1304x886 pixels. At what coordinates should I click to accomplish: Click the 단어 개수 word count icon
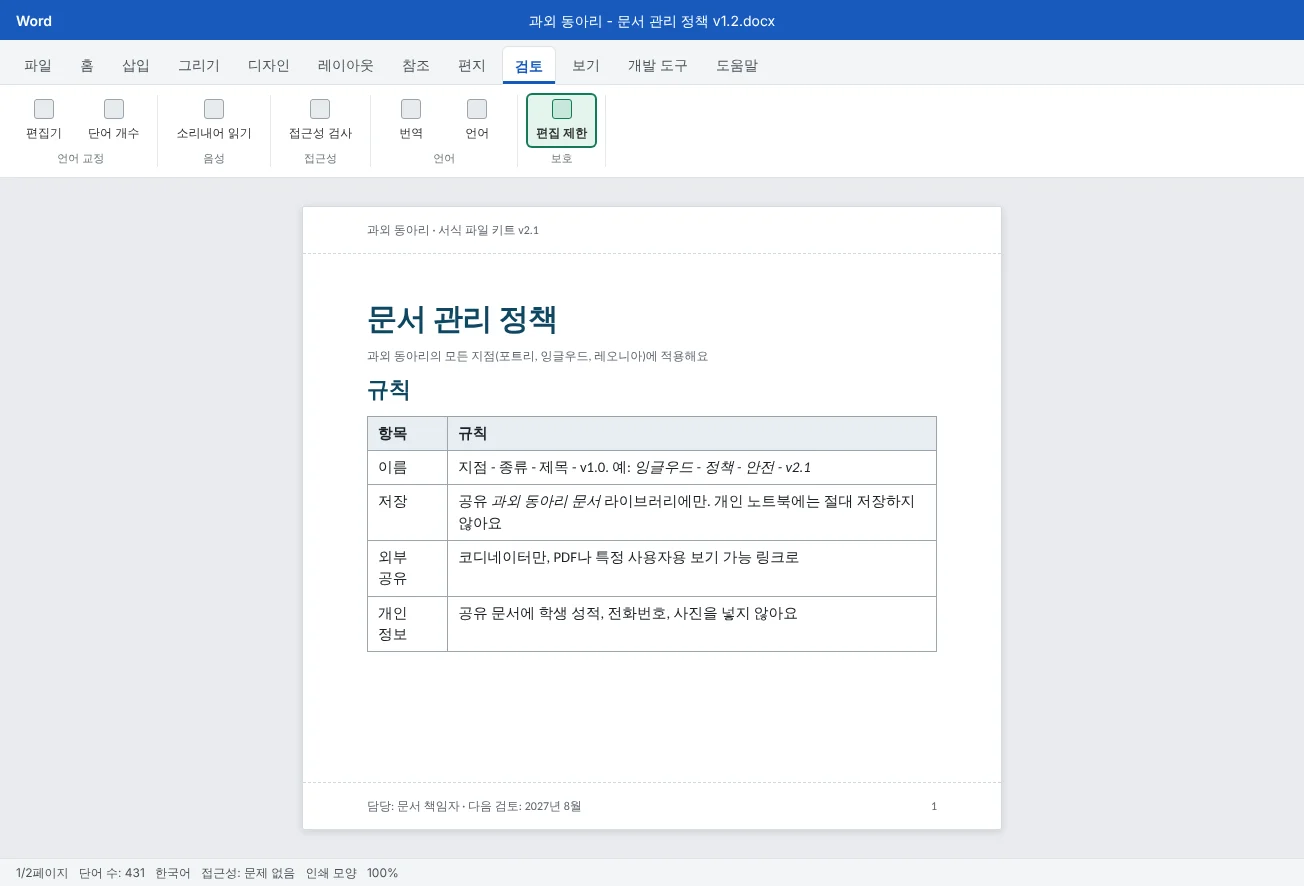click(x=114, y=109)
